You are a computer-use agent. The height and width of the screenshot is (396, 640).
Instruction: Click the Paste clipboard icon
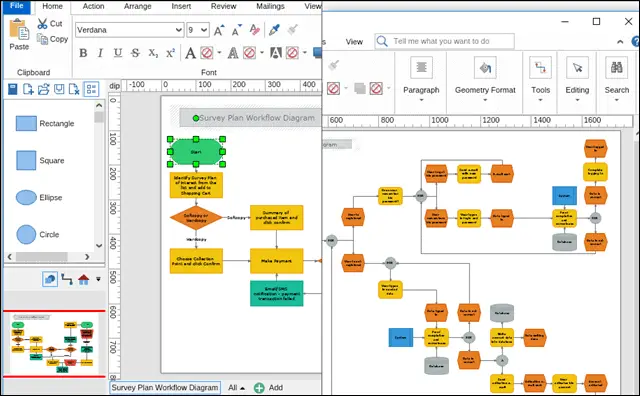pyautogui.click(x=19, y=29)
